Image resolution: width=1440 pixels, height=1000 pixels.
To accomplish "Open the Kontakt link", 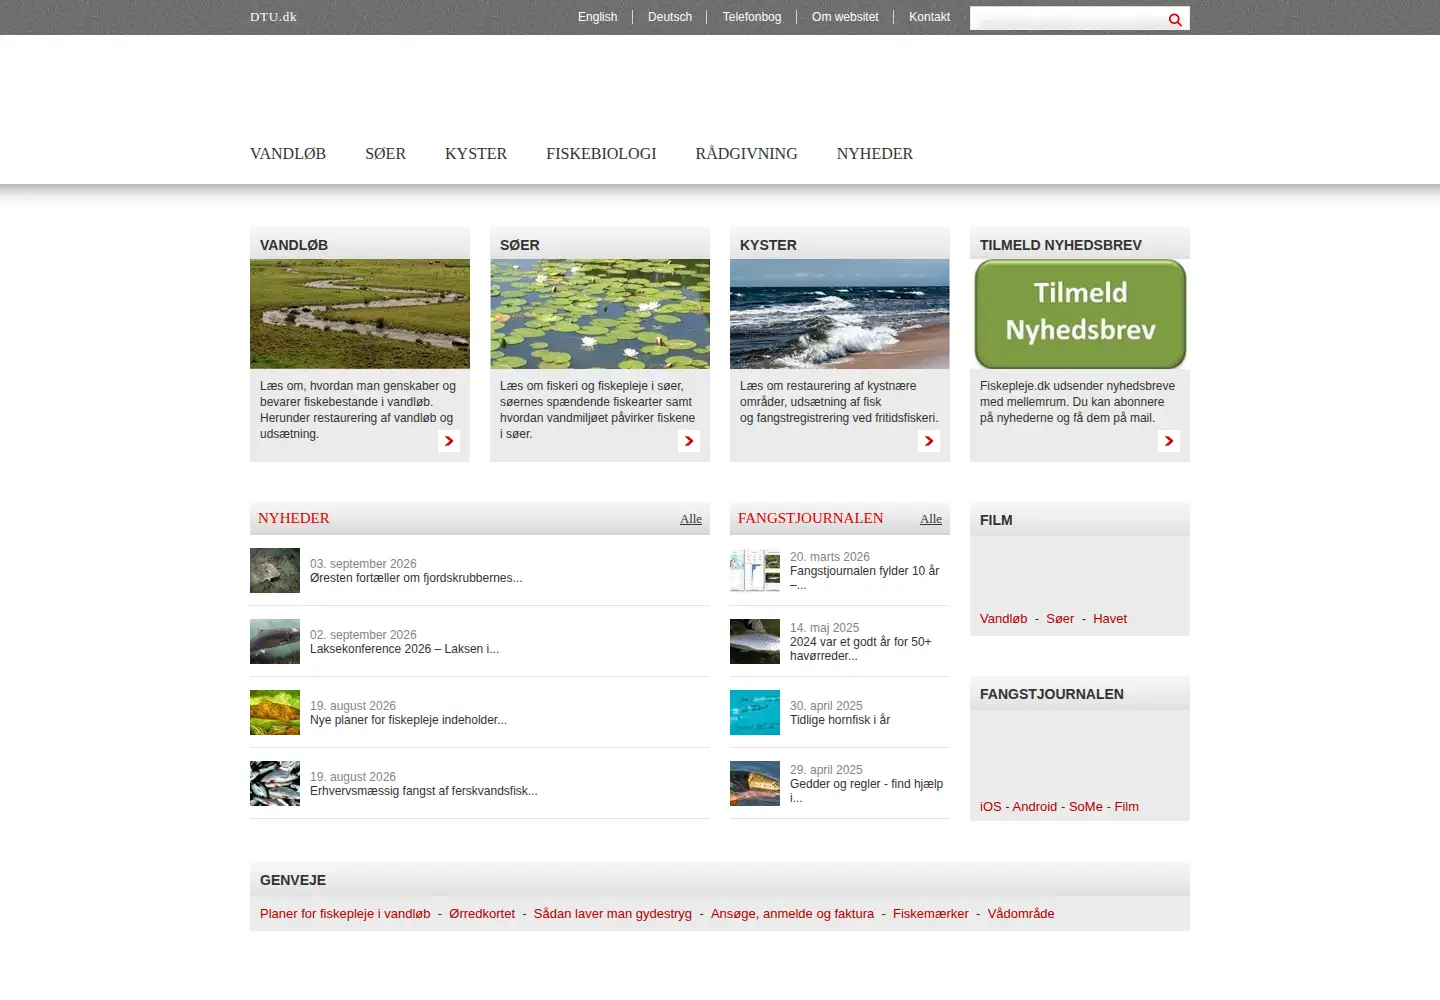I will pos(929,17).
